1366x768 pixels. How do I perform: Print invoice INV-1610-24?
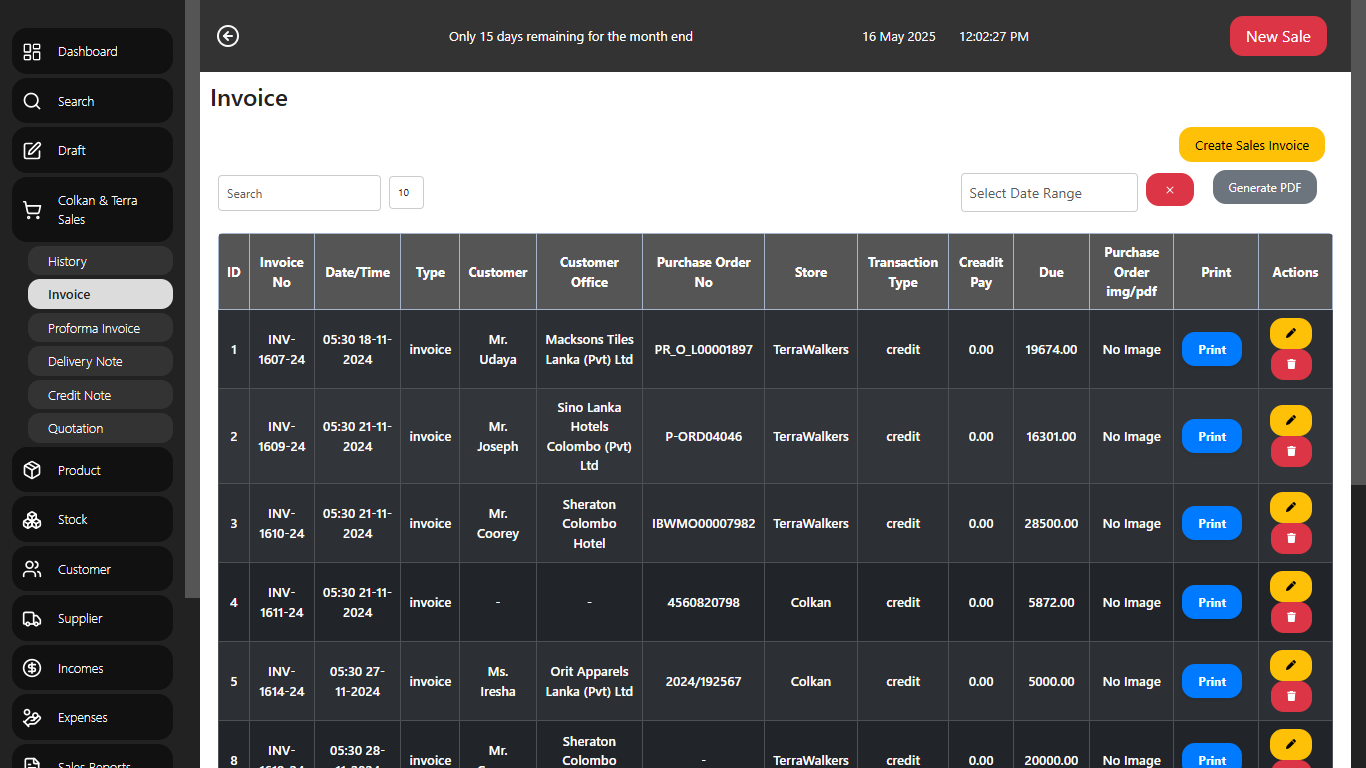[x=1212, y=524]
